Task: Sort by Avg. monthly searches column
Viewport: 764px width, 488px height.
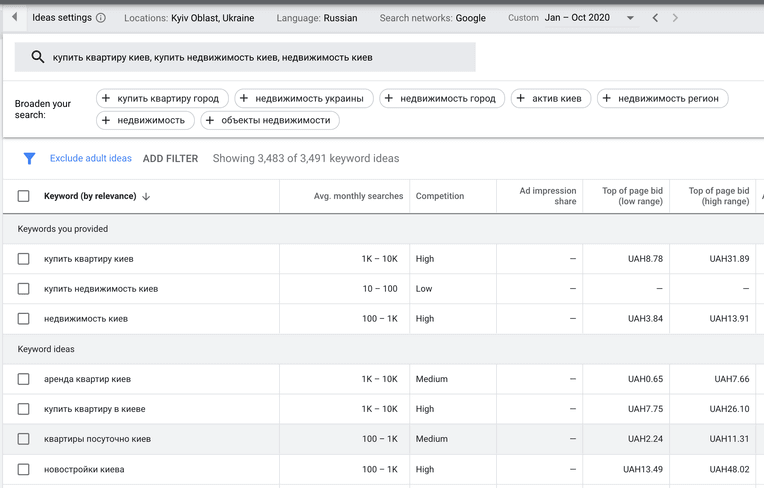Action: click(x=358, y=196)
